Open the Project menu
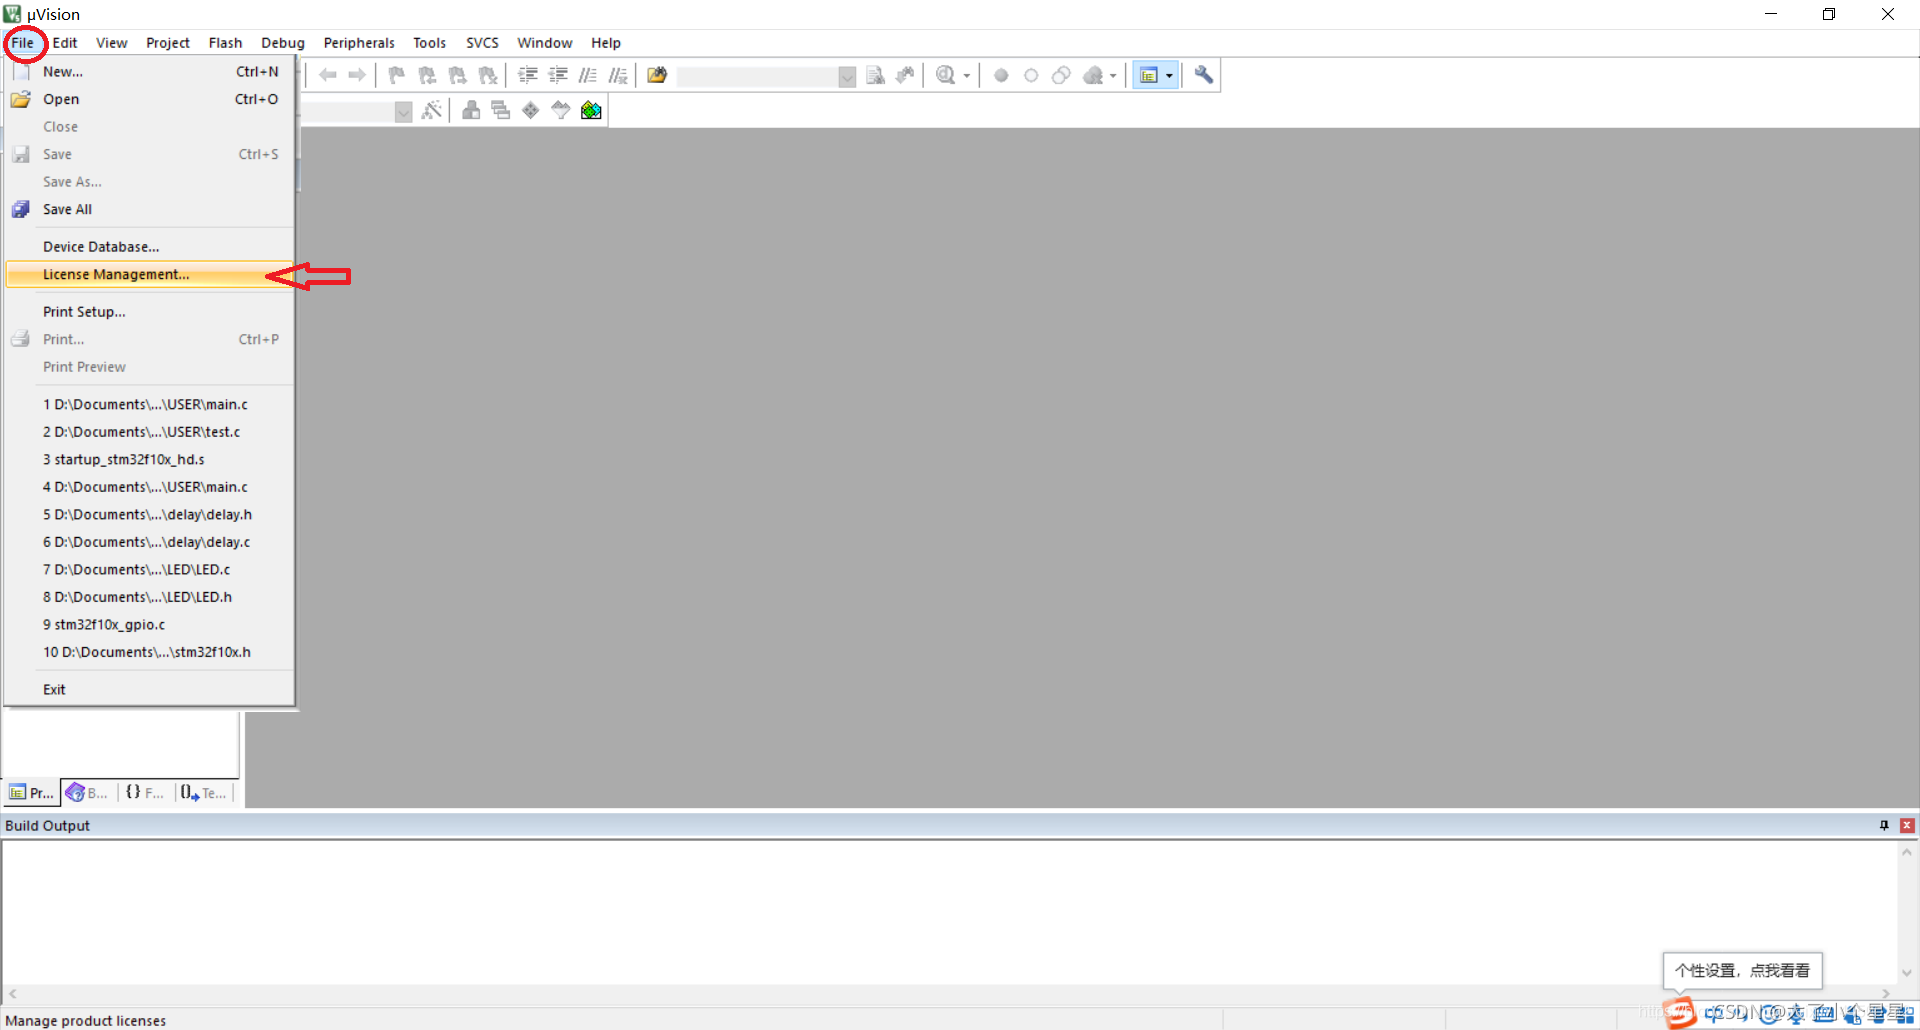1920x1030 pixels. [x=168, y=43]
